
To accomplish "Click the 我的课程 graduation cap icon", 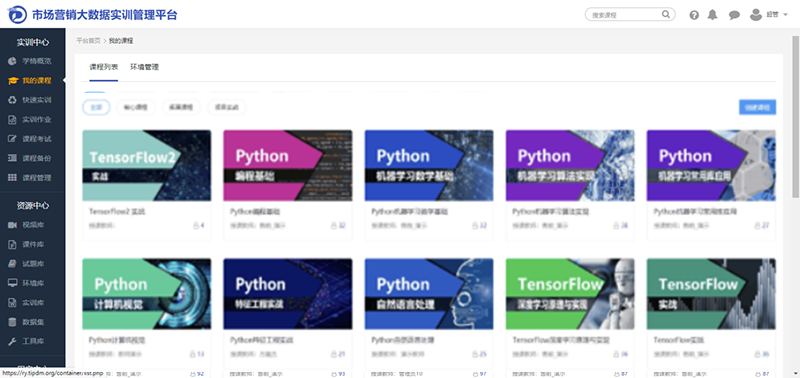I will pos(13,81).
